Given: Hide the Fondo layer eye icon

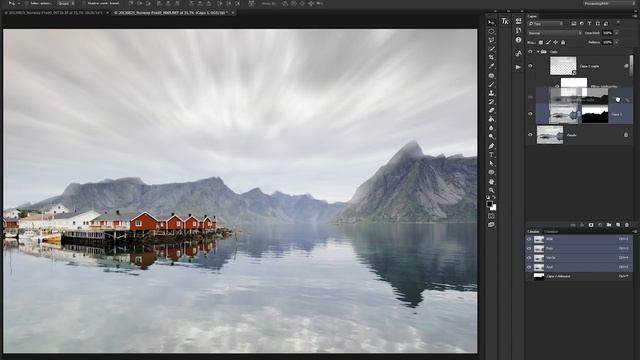Looking at the screenshot, I should (x=530, y=135).
